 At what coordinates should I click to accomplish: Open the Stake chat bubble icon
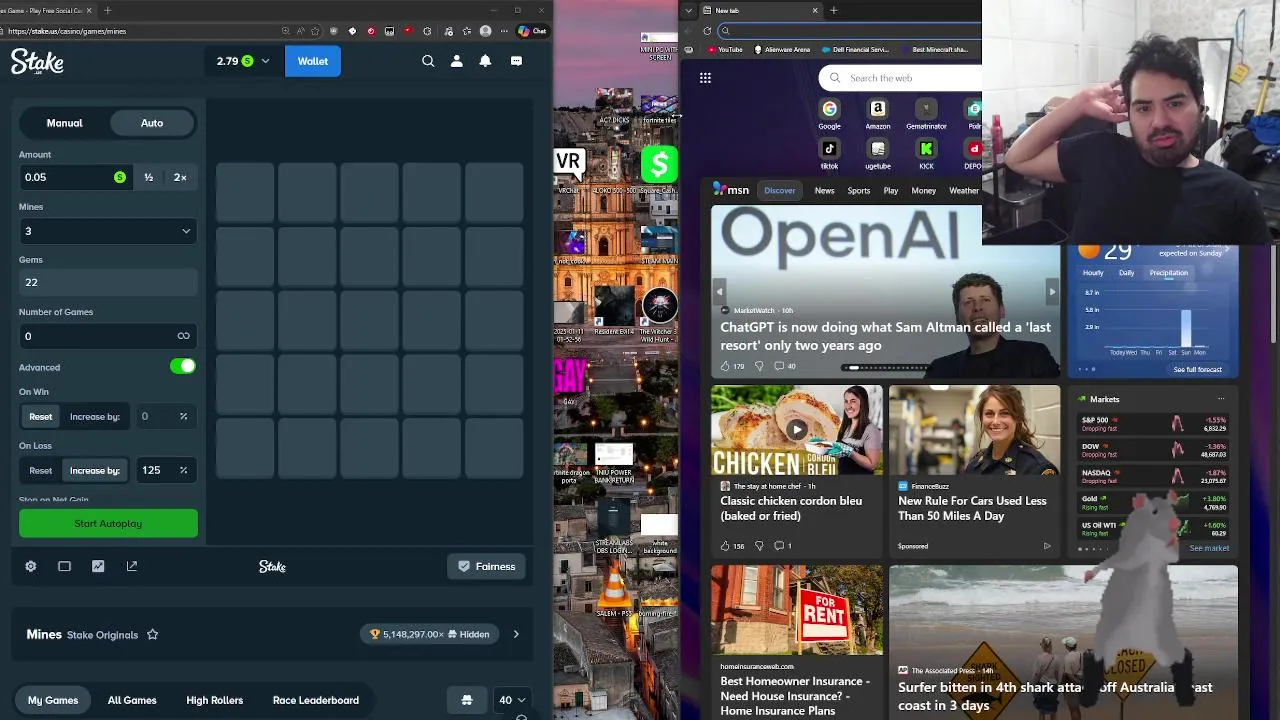tap(516, 61)
